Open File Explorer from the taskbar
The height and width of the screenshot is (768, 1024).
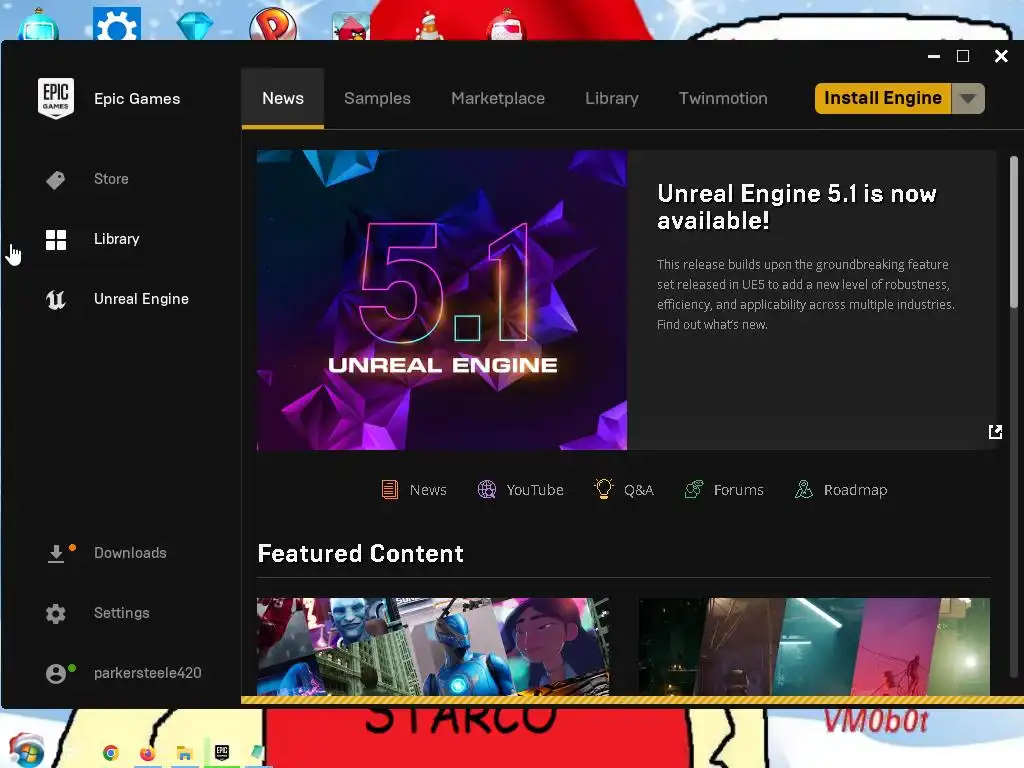pos(184,753)
